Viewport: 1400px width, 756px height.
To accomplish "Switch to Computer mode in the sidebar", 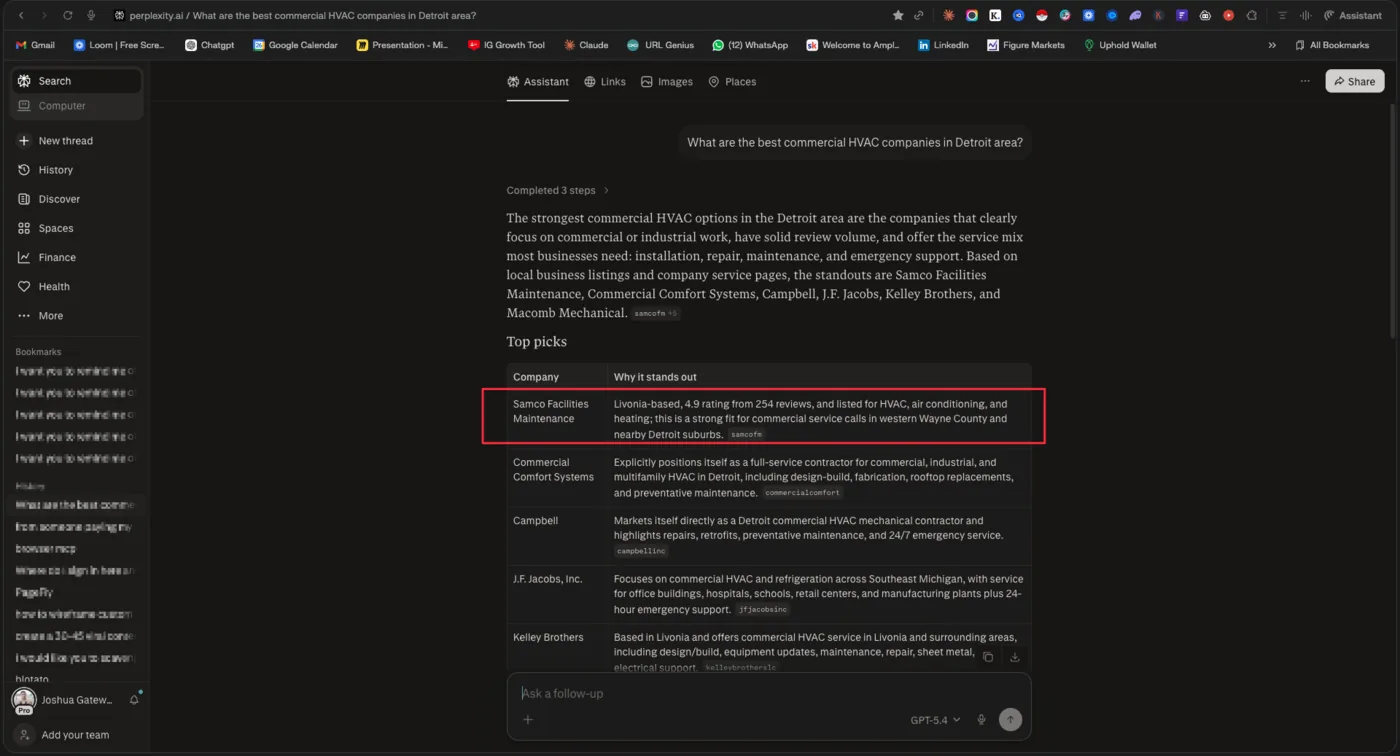I will 76,106.
